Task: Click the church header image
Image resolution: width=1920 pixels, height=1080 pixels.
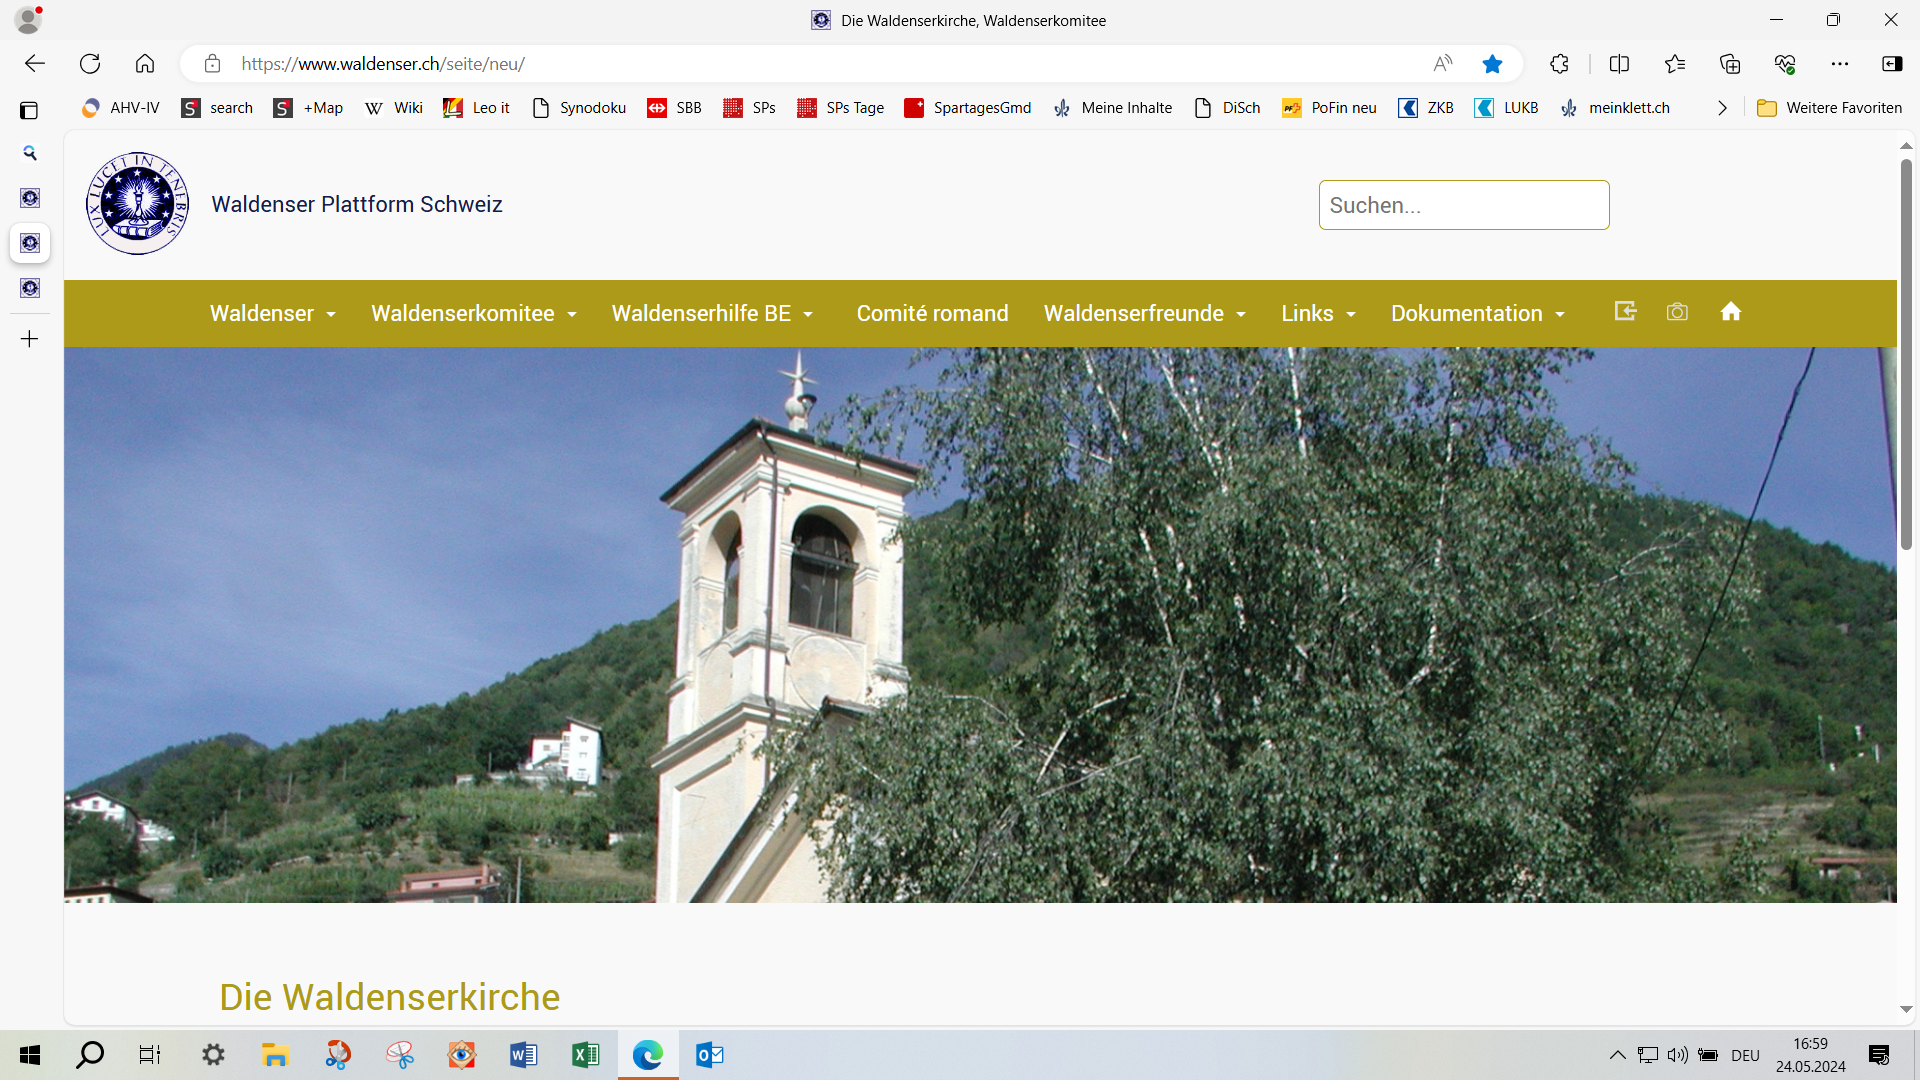Action: 980,625
